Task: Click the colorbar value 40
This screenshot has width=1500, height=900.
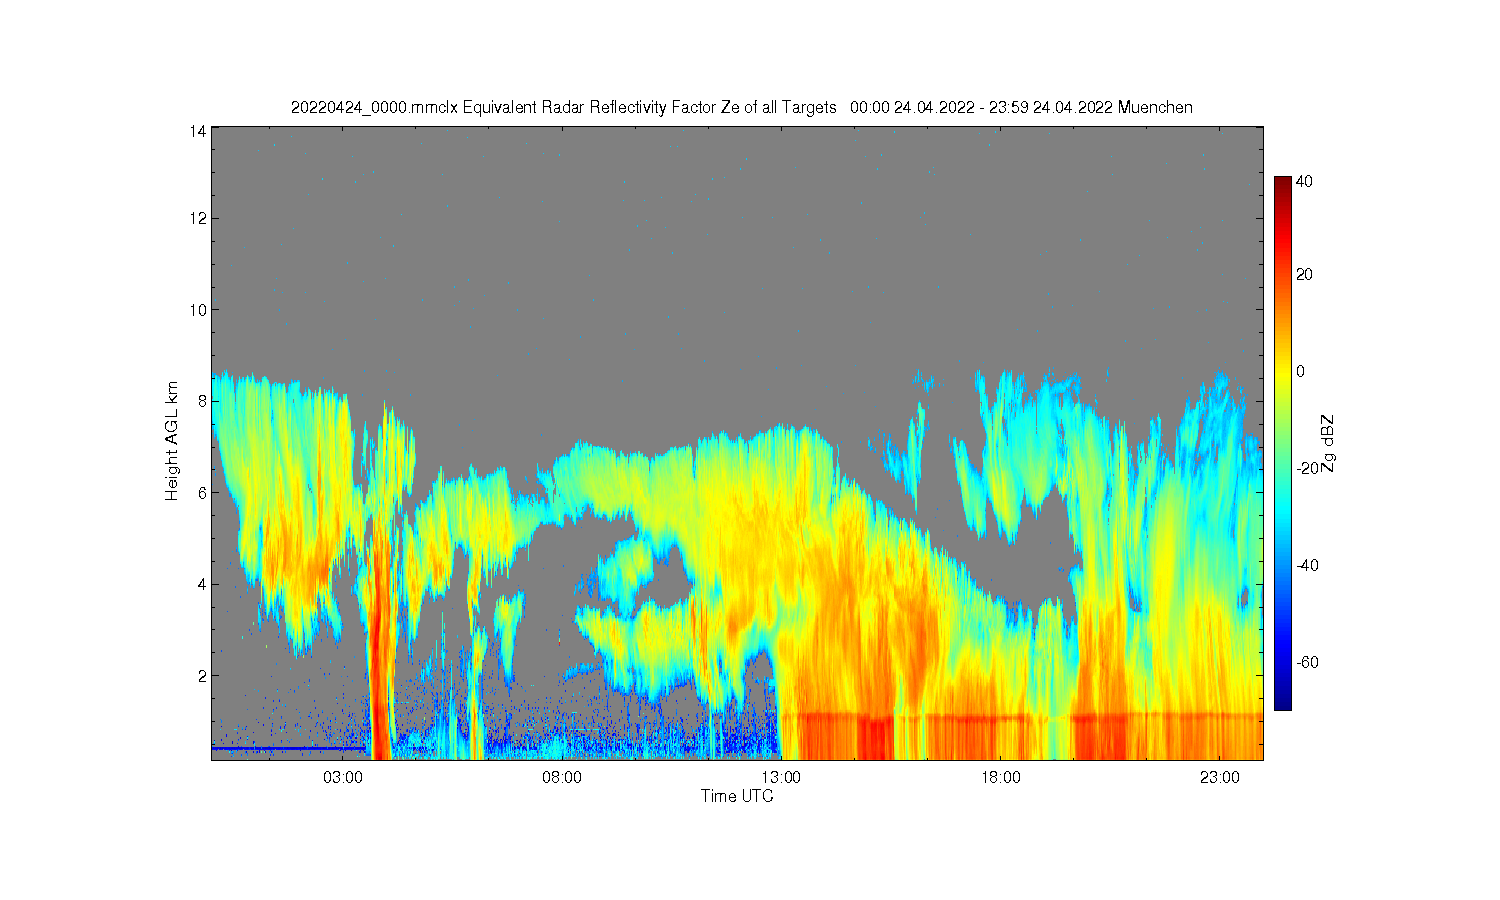Action: click(x=1304, y=182)
